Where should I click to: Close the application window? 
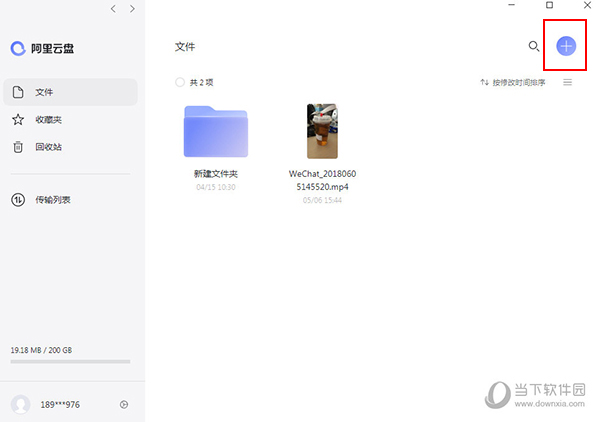(587, 5)
